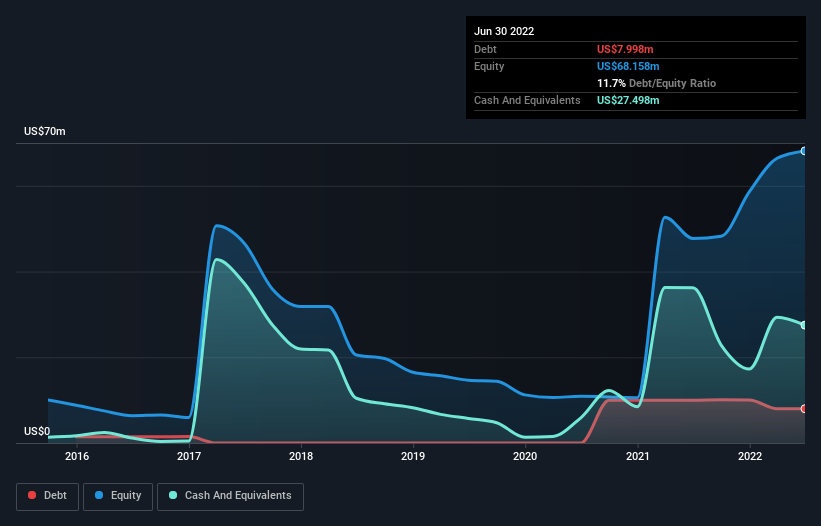
Task: Click the blue Equity legend dot
Action: click(x=99, y=495)
